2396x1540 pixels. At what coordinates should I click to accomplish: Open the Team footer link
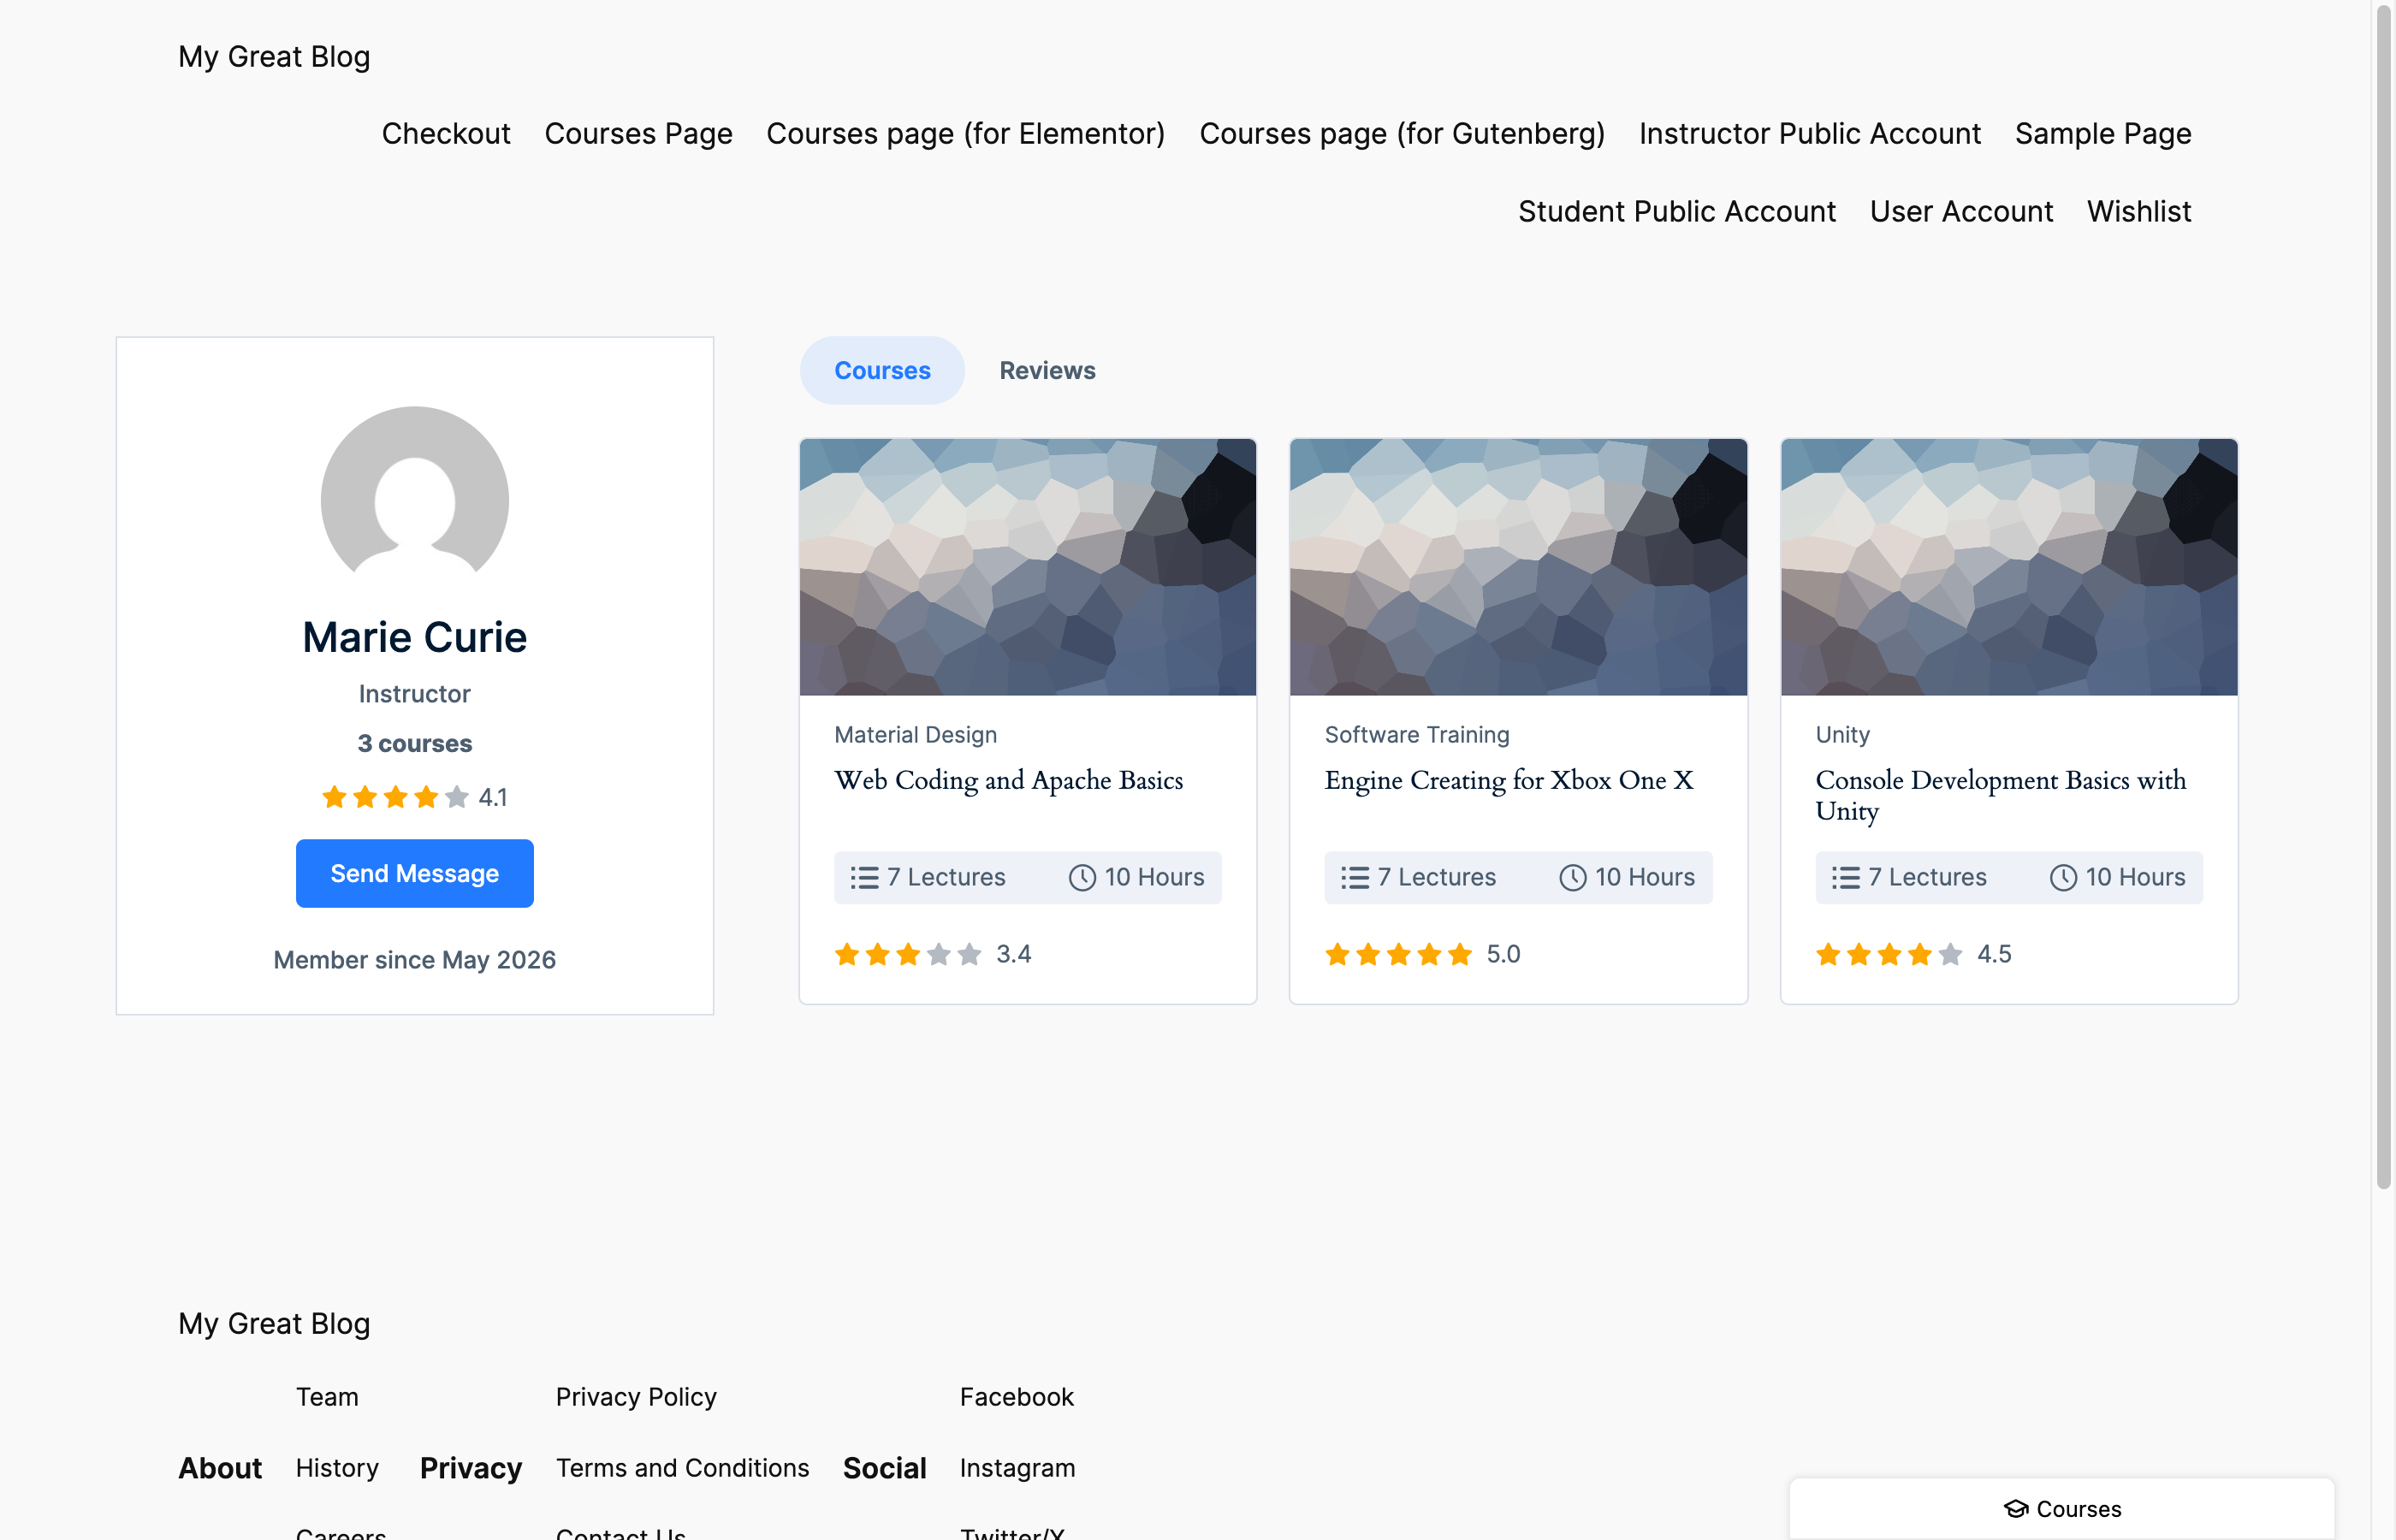coord(327,1397)
